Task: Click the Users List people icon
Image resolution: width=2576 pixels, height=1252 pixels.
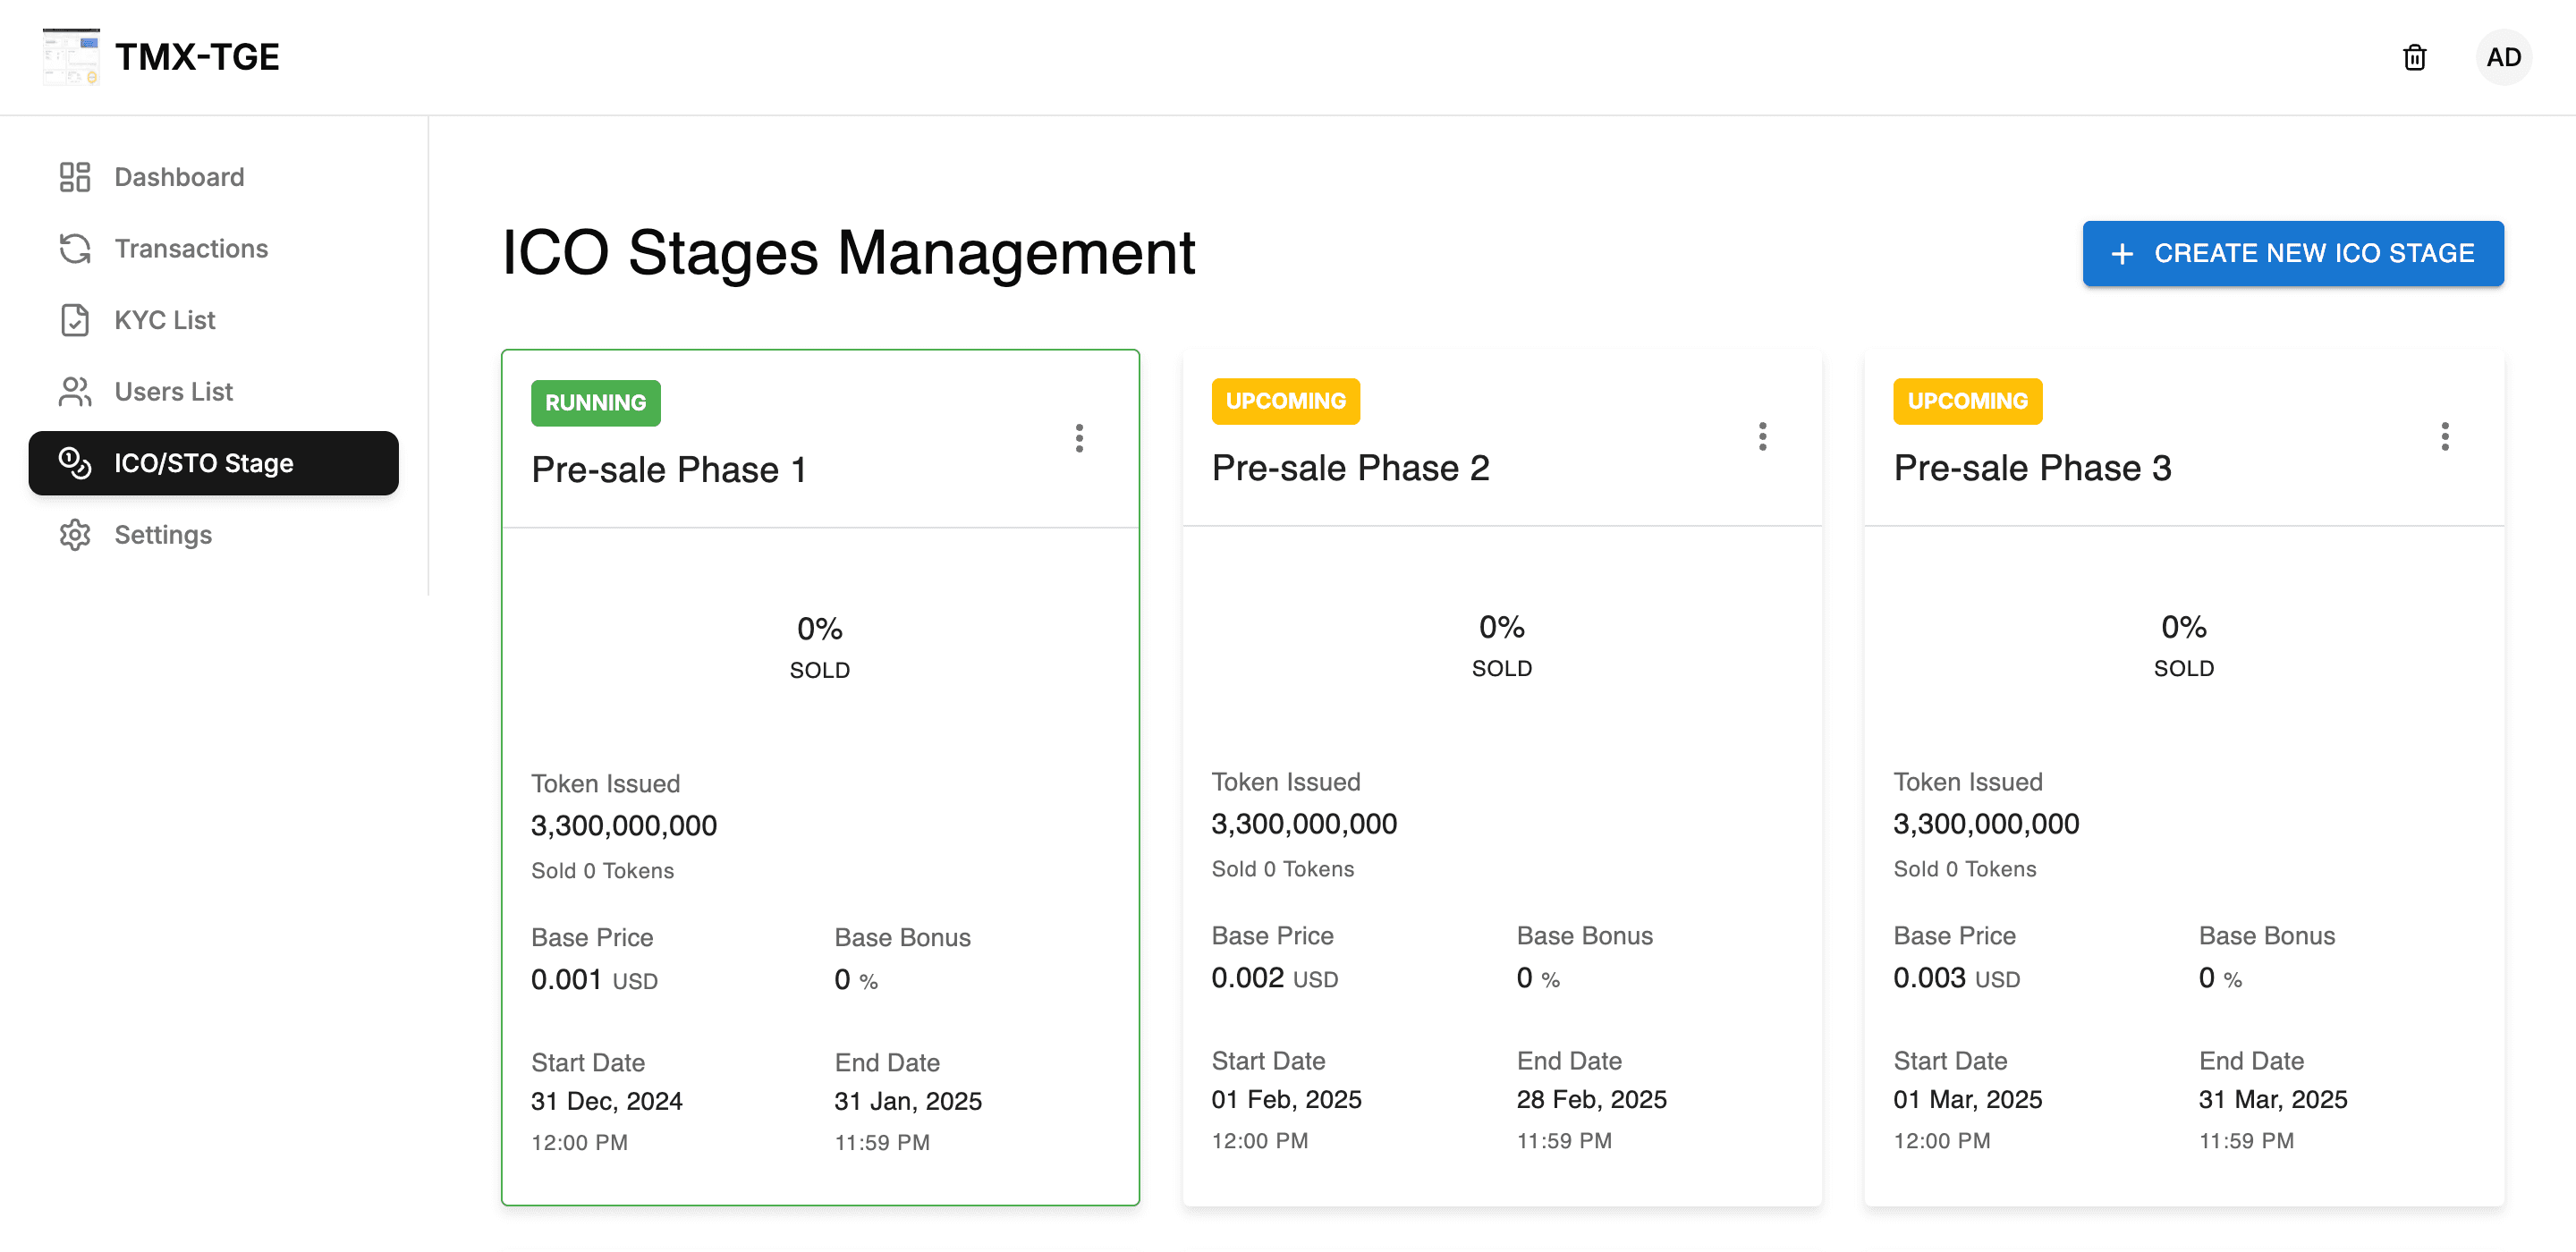Action: (75, 391)
